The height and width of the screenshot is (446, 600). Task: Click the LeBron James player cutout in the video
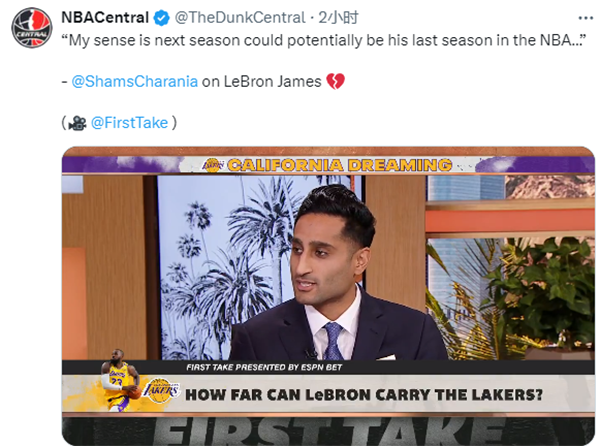click(119, 380)
